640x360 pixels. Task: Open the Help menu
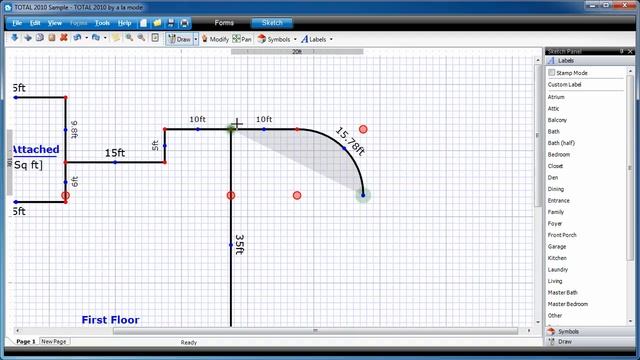point(124,23)
